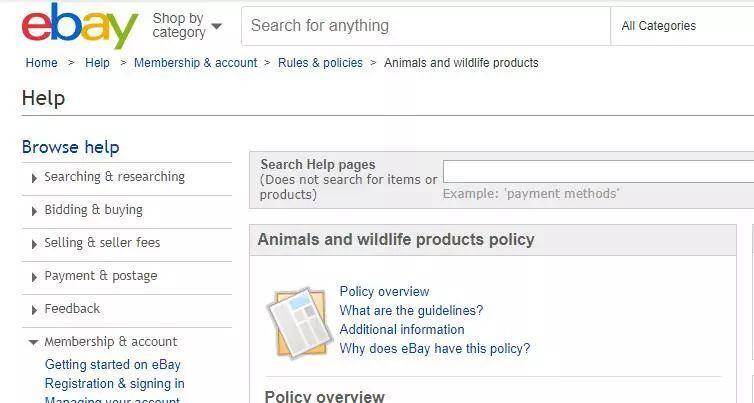Expand Selling & seller fees triangle

pos(34,244)
